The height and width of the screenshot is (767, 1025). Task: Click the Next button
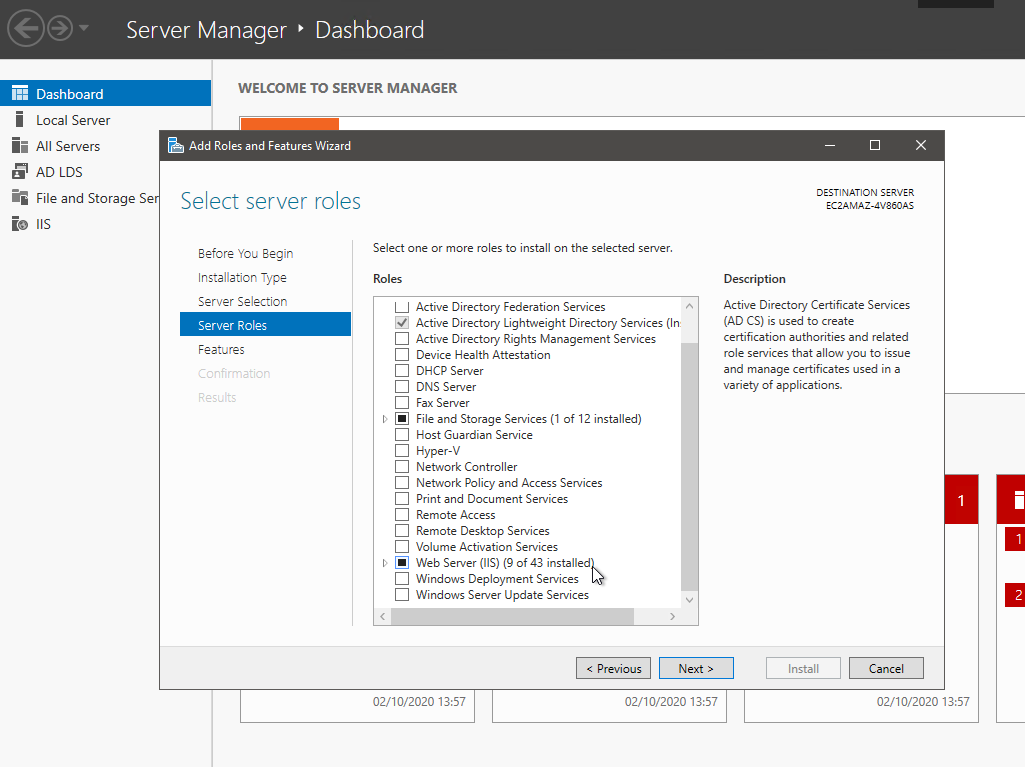696,668
